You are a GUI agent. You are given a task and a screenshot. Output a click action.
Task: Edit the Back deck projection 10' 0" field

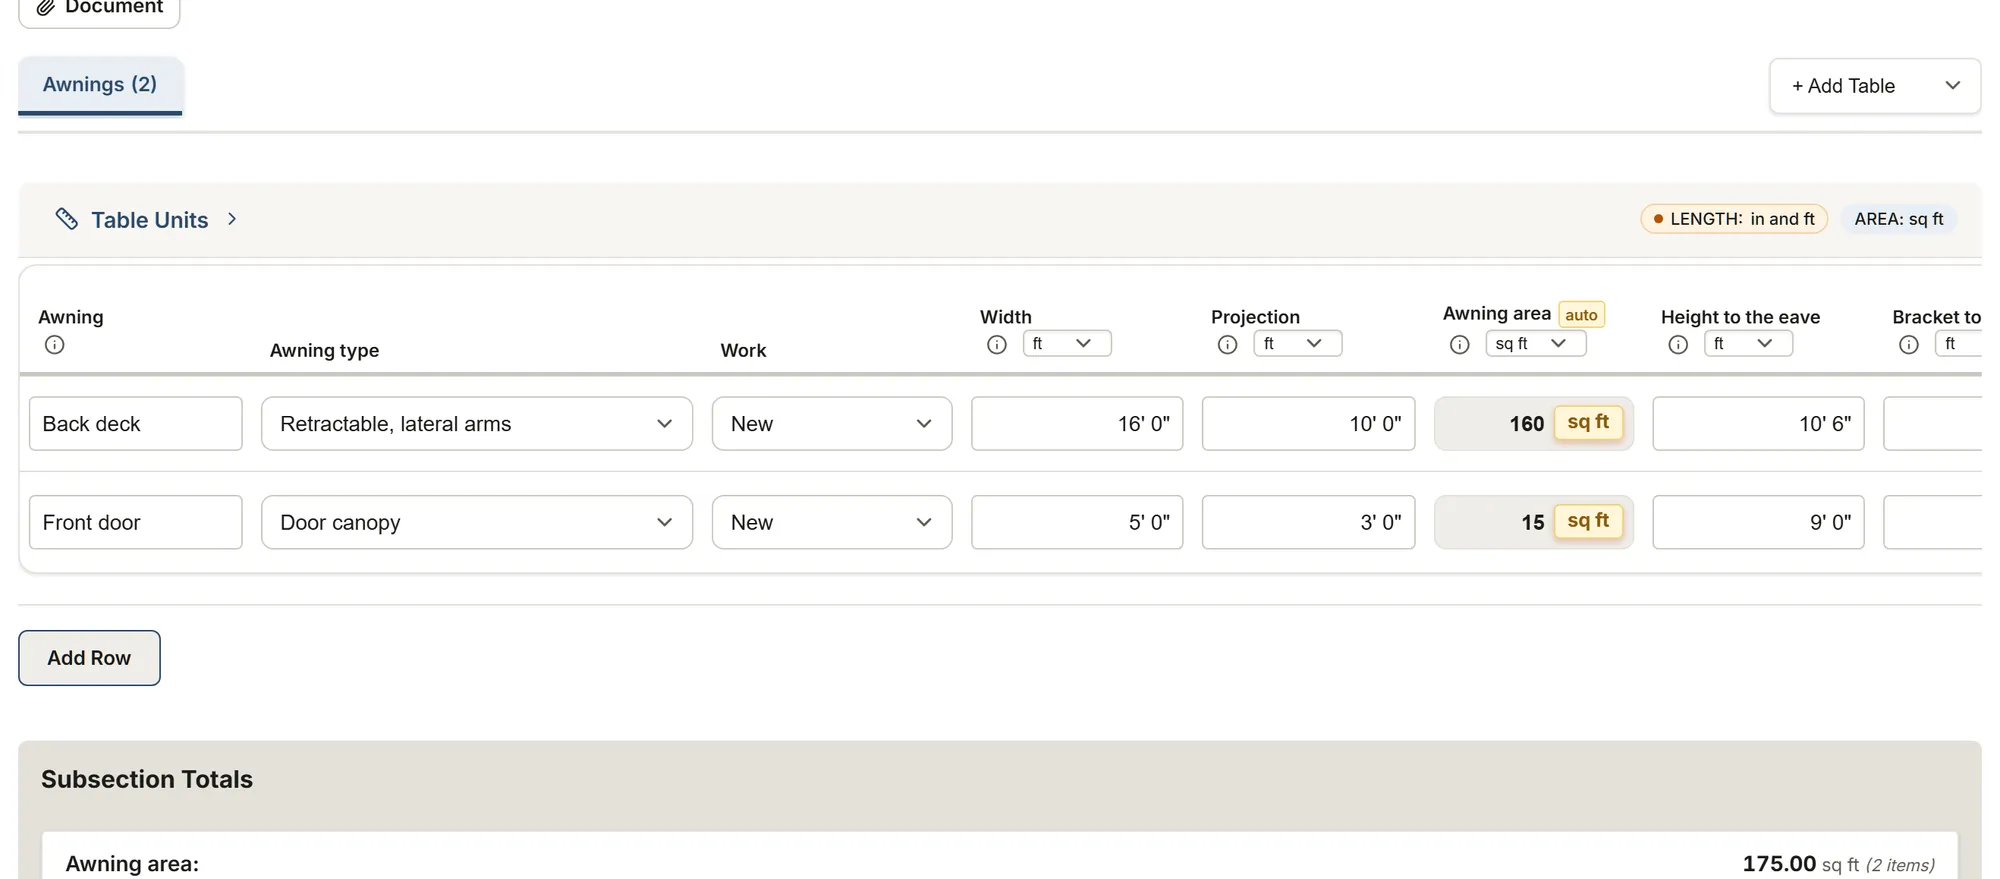pos(1309,424)
